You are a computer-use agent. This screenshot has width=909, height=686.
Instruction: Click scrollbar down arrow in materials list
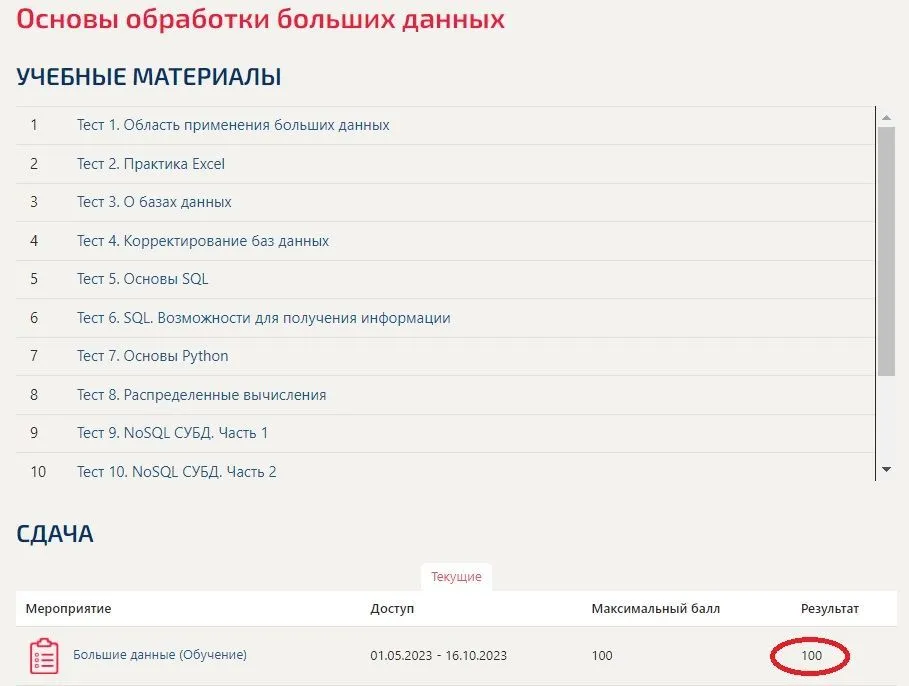[x=885, y=469]
